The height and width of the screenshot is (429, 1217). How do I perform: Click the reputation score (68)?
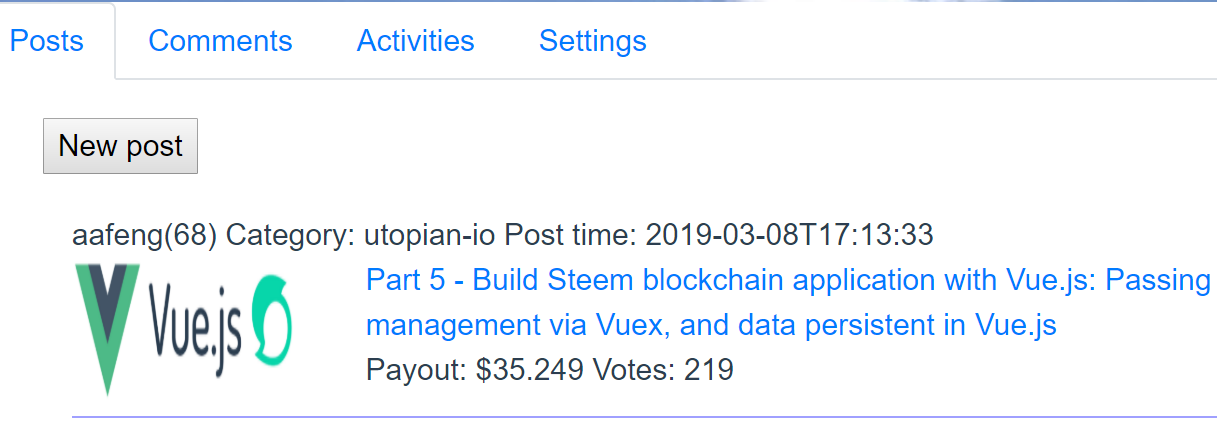pos(189,235)
